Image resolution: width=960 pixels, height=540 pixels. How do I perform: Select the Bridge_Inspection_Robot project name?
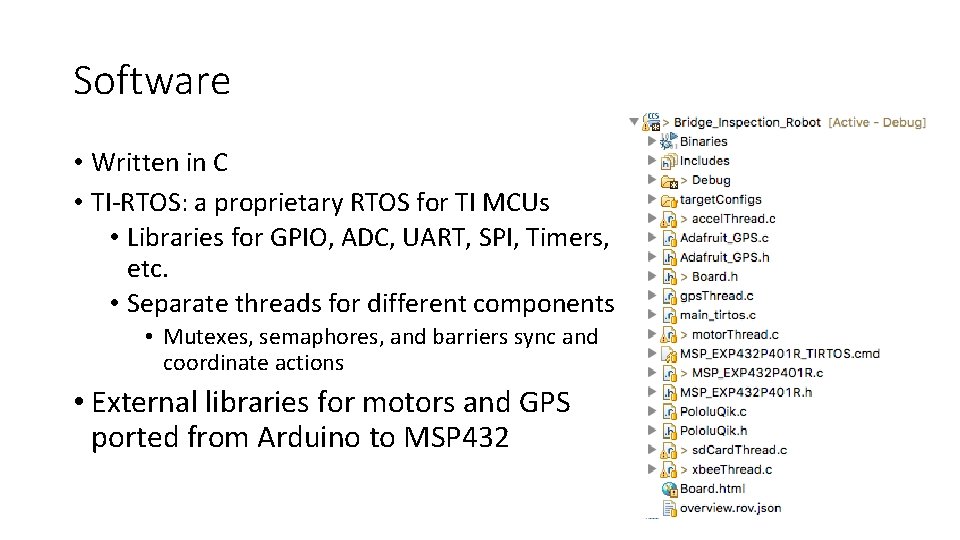click(x=747, y=122)
